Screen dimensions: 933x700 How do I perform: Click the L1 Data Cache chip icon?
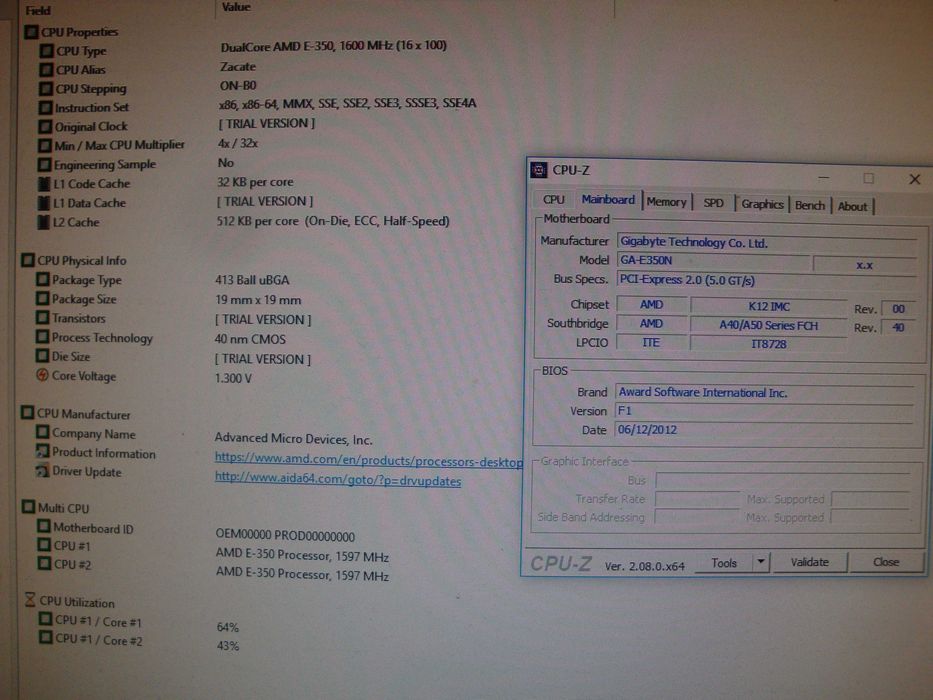pyautogui.click(x=43, y=203)
